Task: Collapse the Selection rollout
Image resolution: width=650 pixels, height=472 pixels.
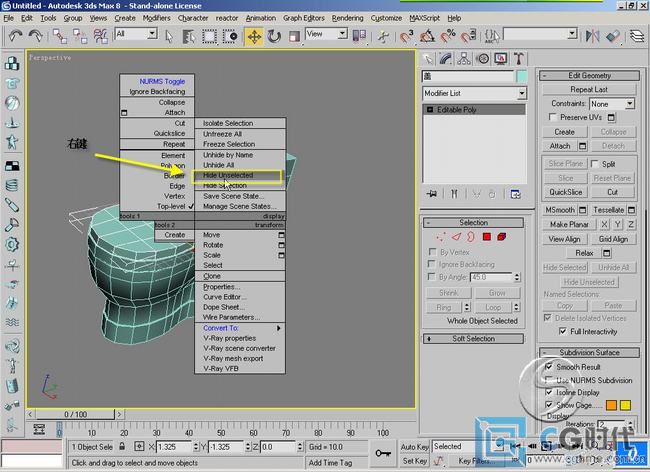Action: tap(473, 223)
